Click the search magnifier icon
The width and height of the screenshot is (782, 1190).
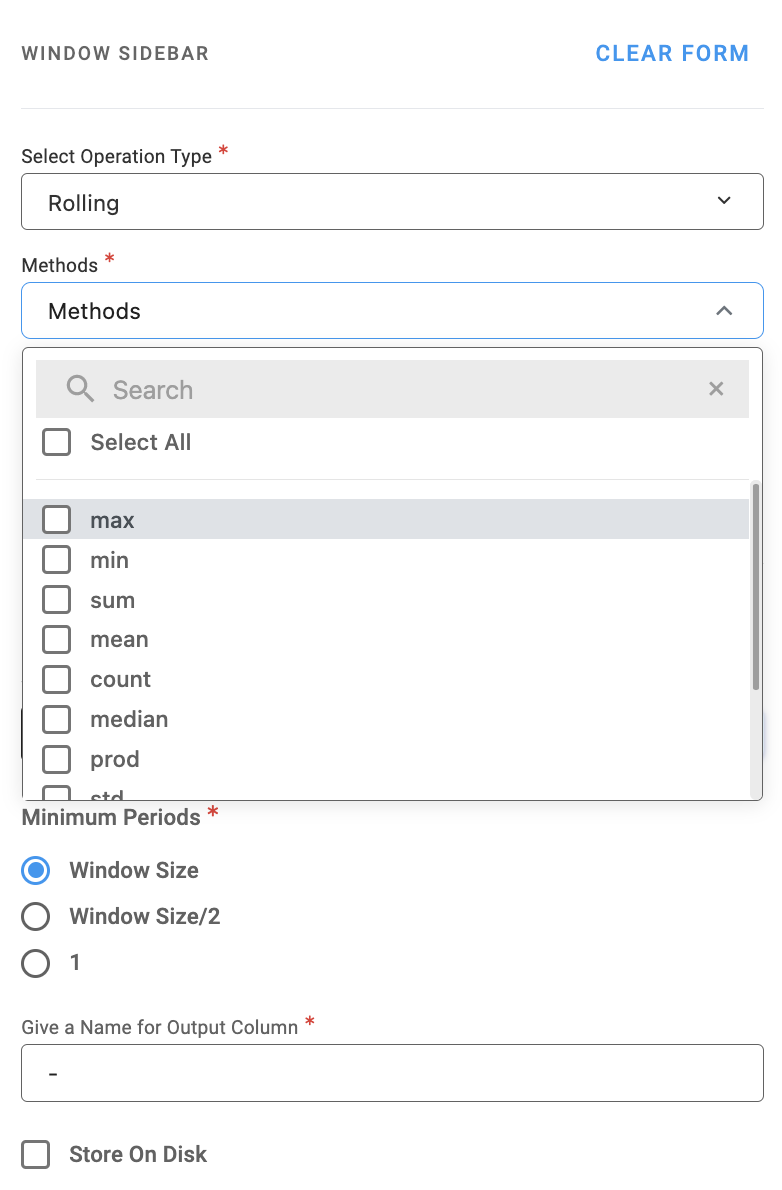point(80,389)
